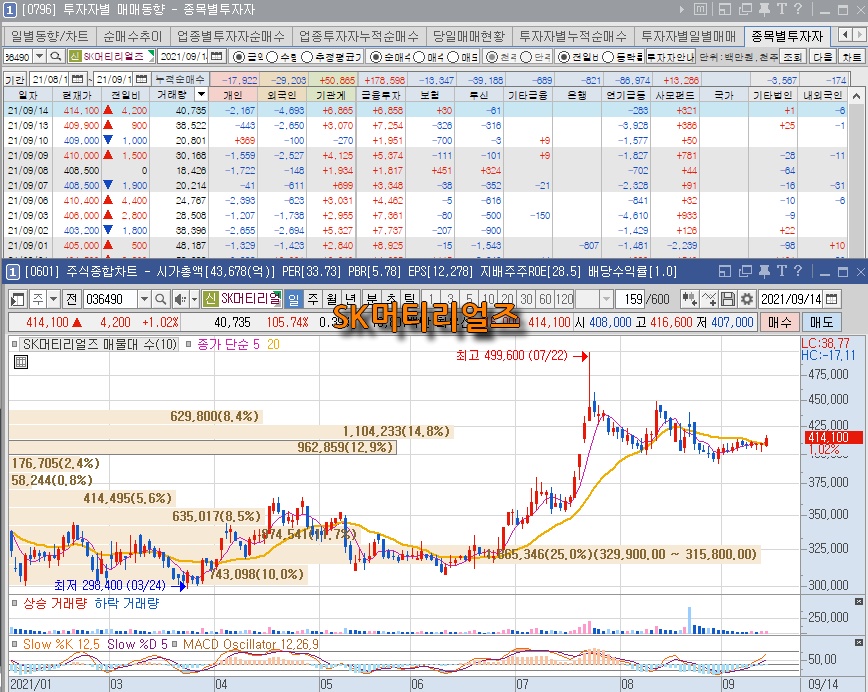Viewport: 868px width, 692px height.
Task: Click 신 icon beside SK머티리얼 in chart
Action: [x=210, y=299]
